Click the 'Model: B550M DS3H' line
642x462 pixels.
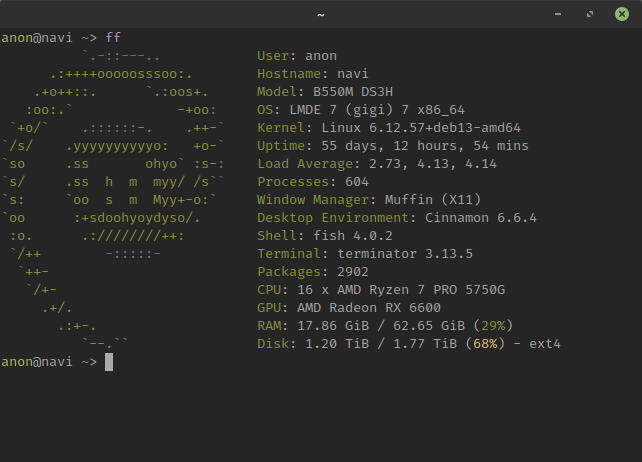(x=325, y=92)
